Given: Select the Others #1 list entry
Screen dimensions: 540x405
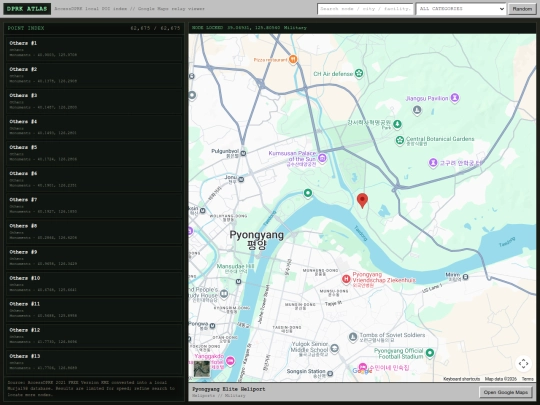Looking at the screenshot, I should tap(94, 49).
